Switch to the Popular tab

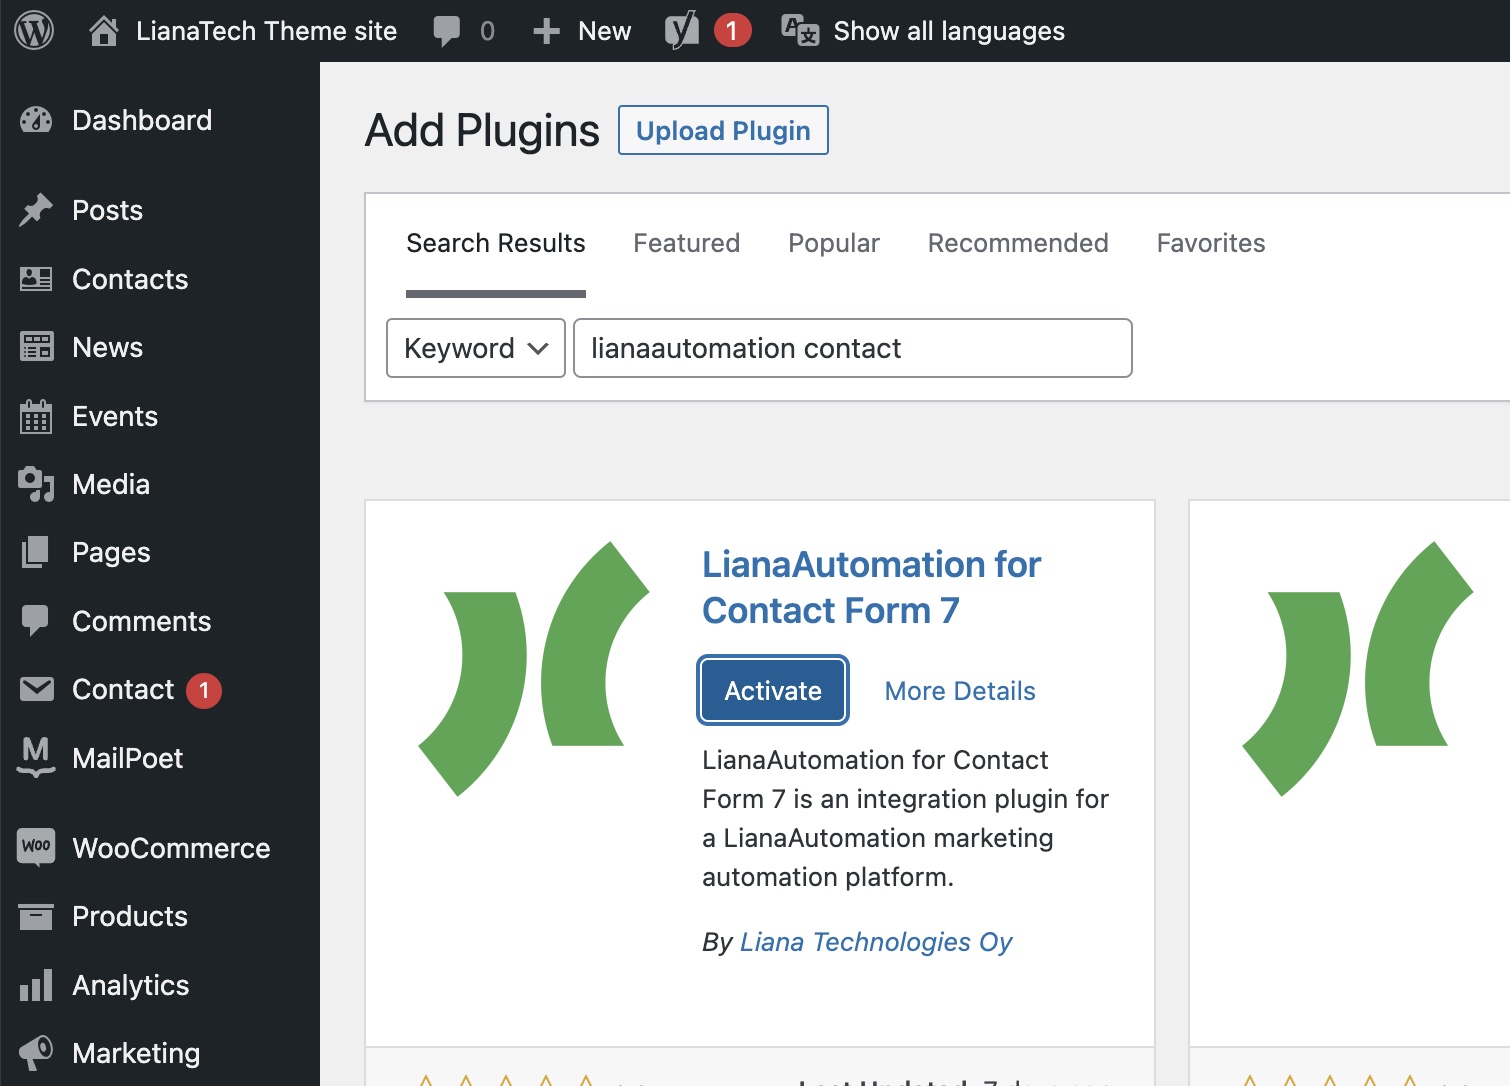pos(833,244)
